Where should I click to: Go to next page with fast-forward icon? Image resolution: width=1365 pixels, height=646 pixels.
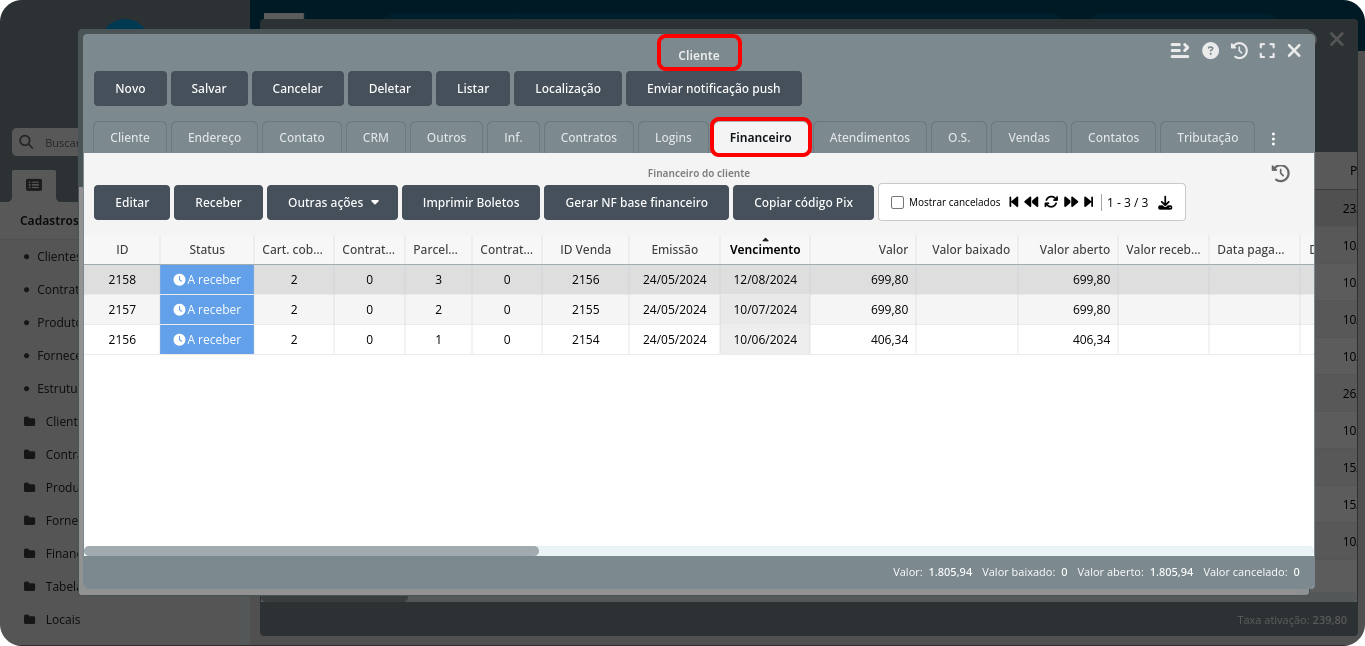(1071, 202)
